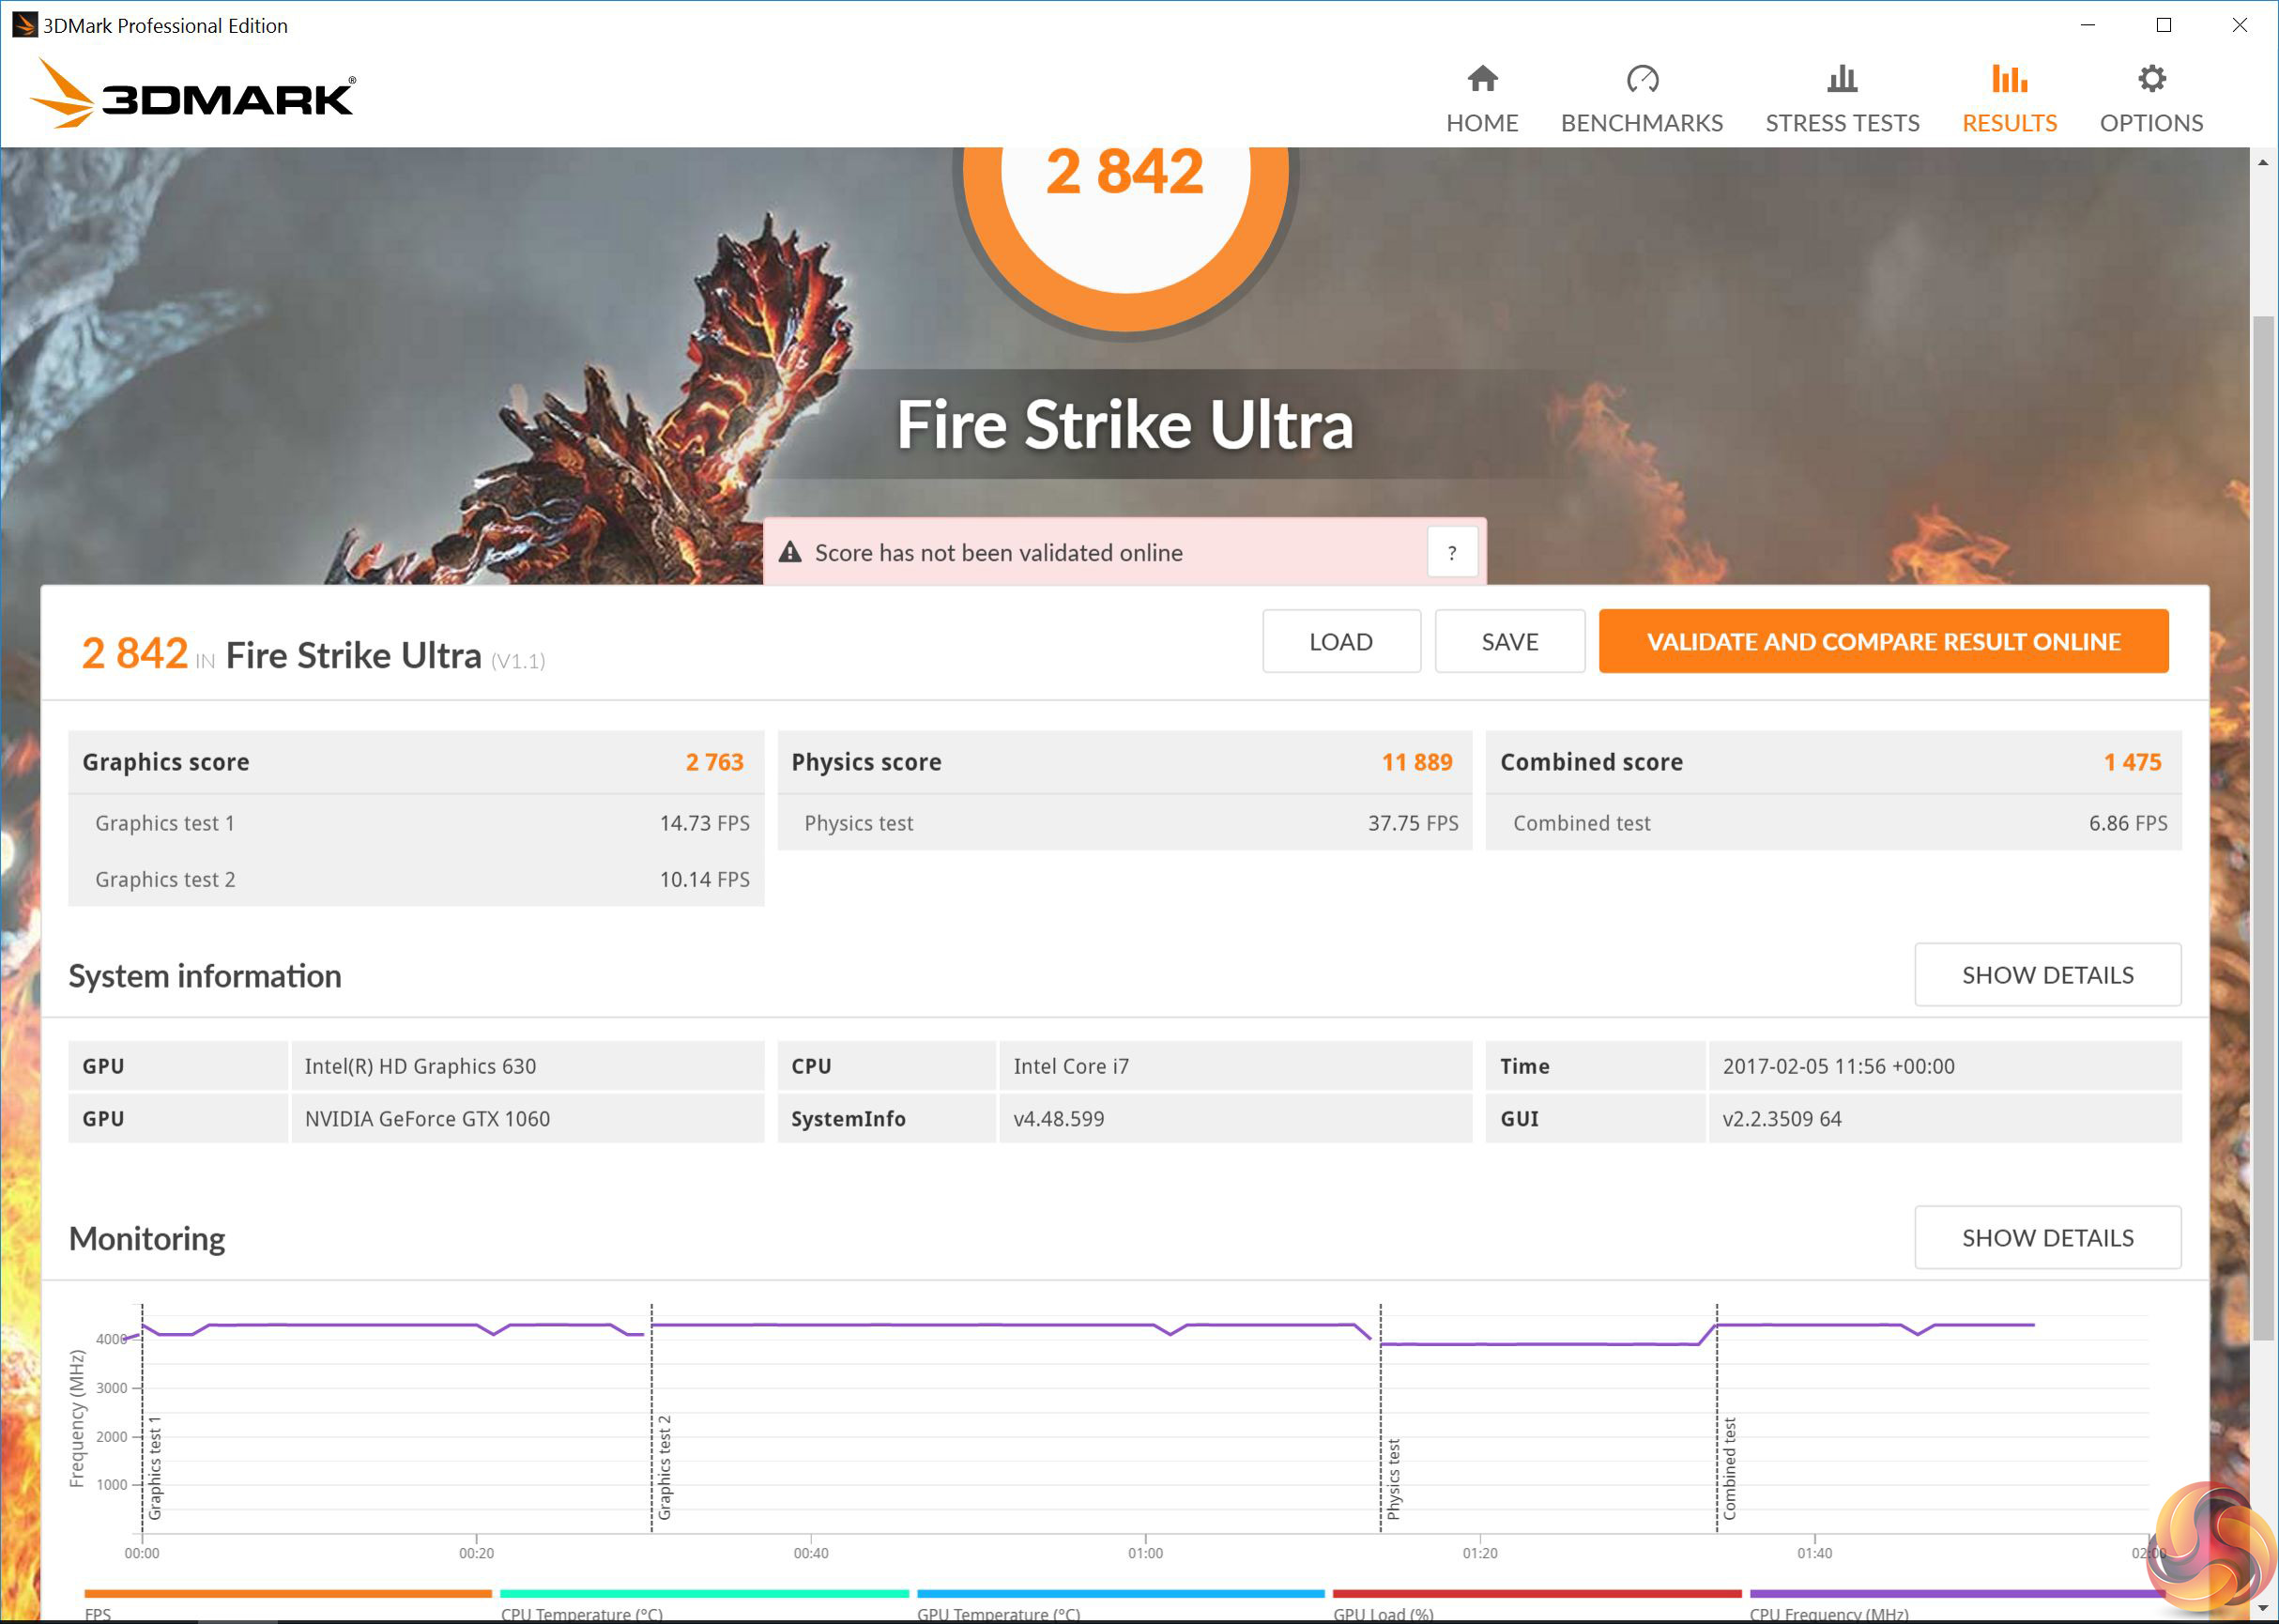Click the SAVE result button
The image size is (2279, 1624).
click(x=1509, y=642)
